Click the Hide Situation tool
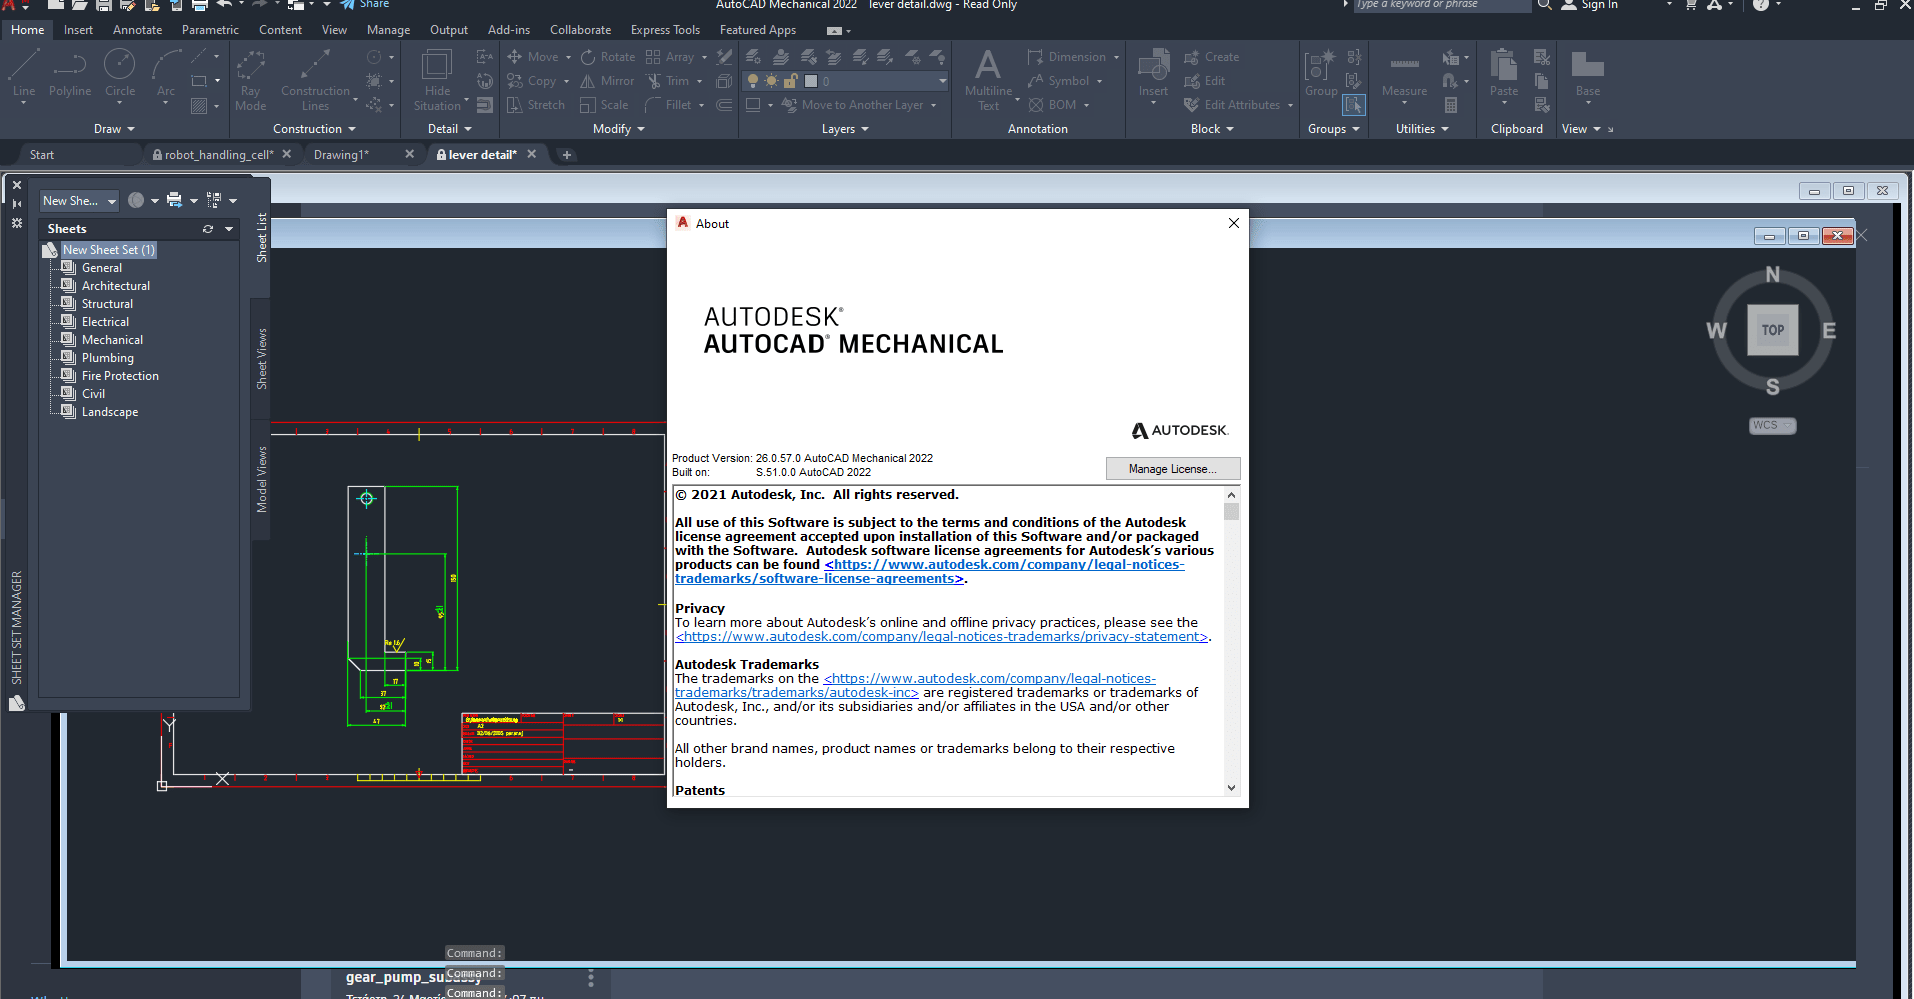The width and height of the screenshot is (1914, 999). 437,80
